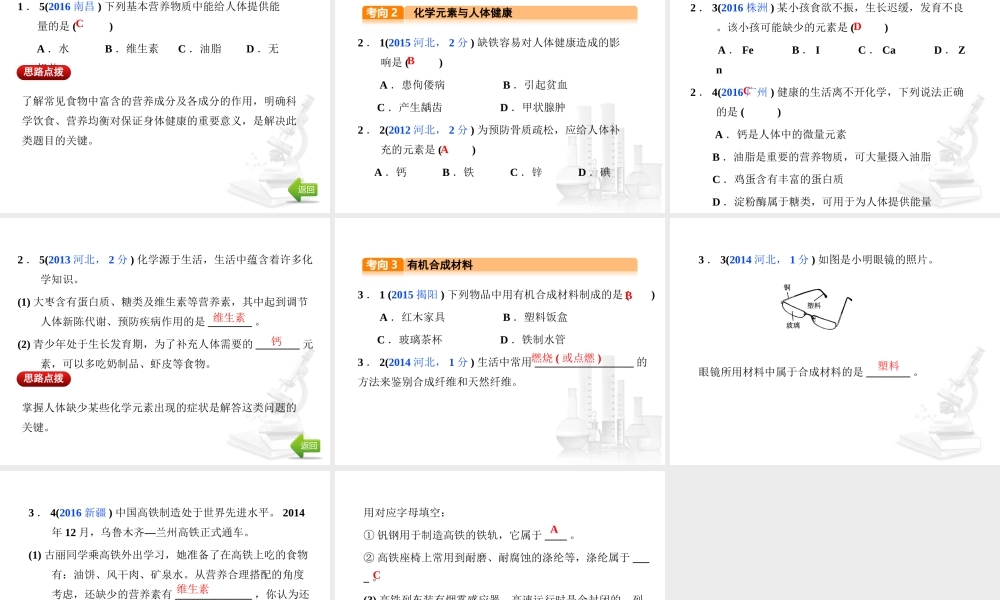Click the red answer A after 它属于
The width and height of the screenshot is (1000, 600).
tap(554, 529)
